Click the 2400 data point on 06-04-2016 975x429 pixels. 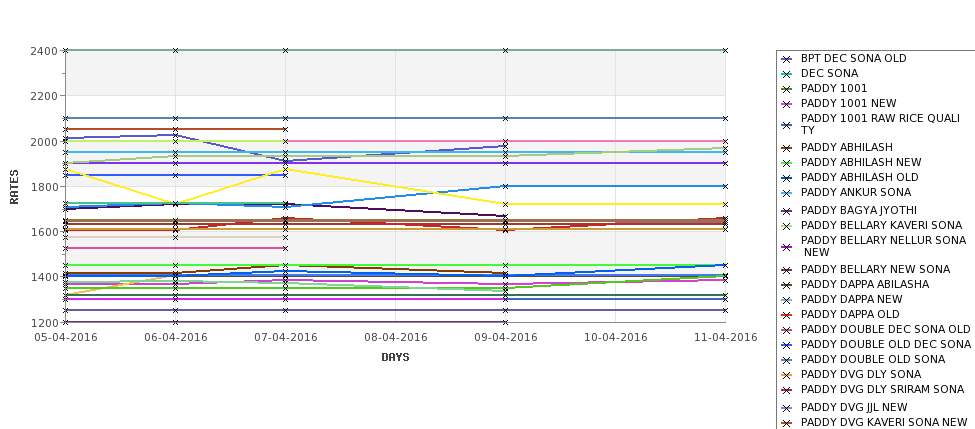pyautogui.click(x=175, y=50)
